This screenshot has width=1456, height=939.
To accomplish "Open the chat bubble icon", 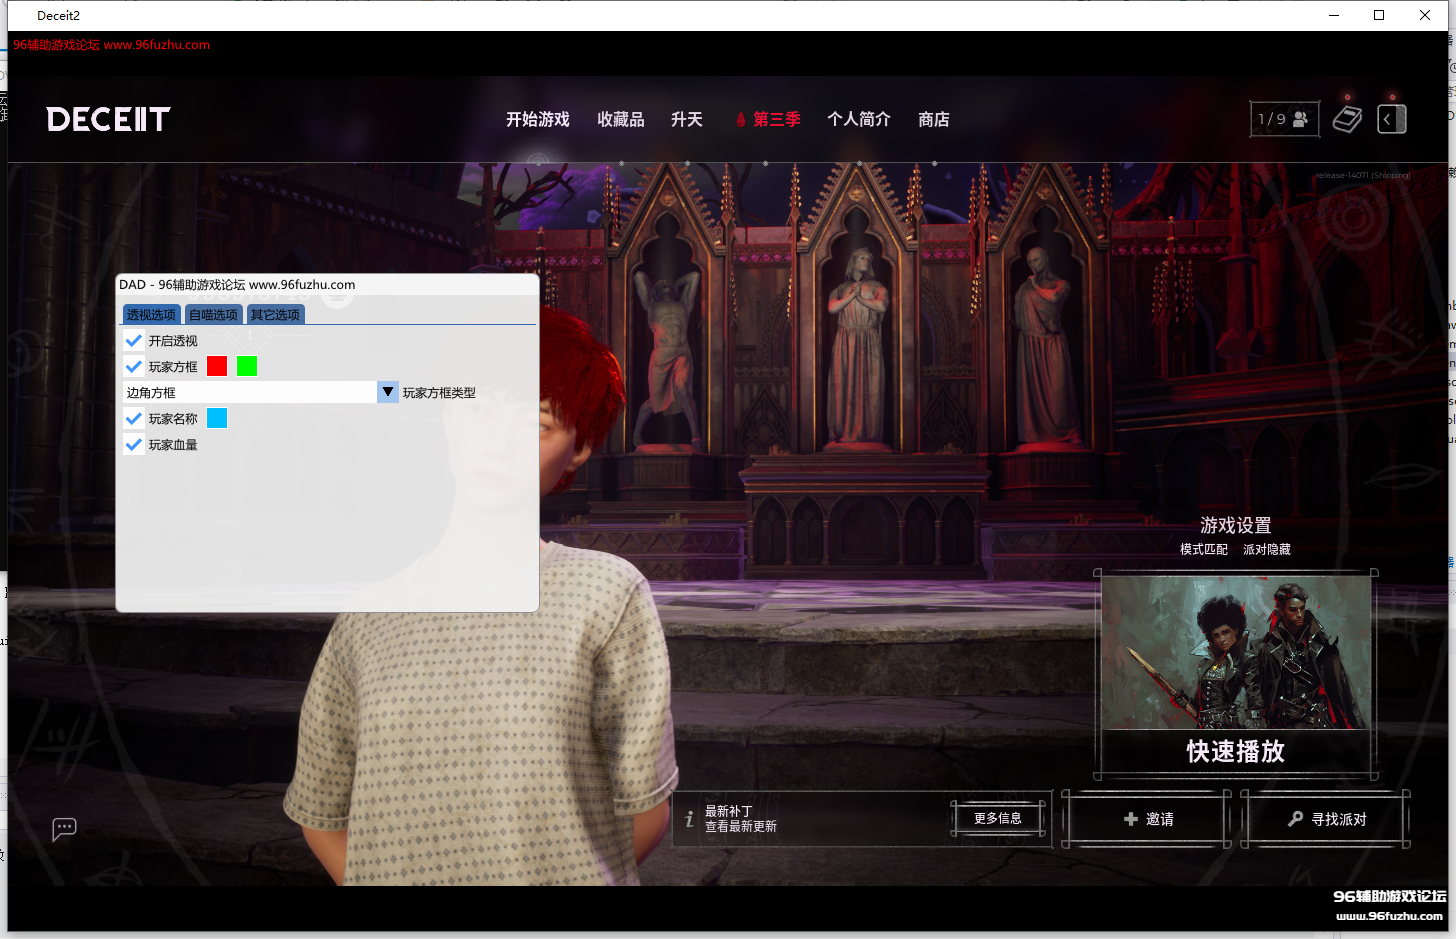I will pyautogui.click(x=64, y=829).
